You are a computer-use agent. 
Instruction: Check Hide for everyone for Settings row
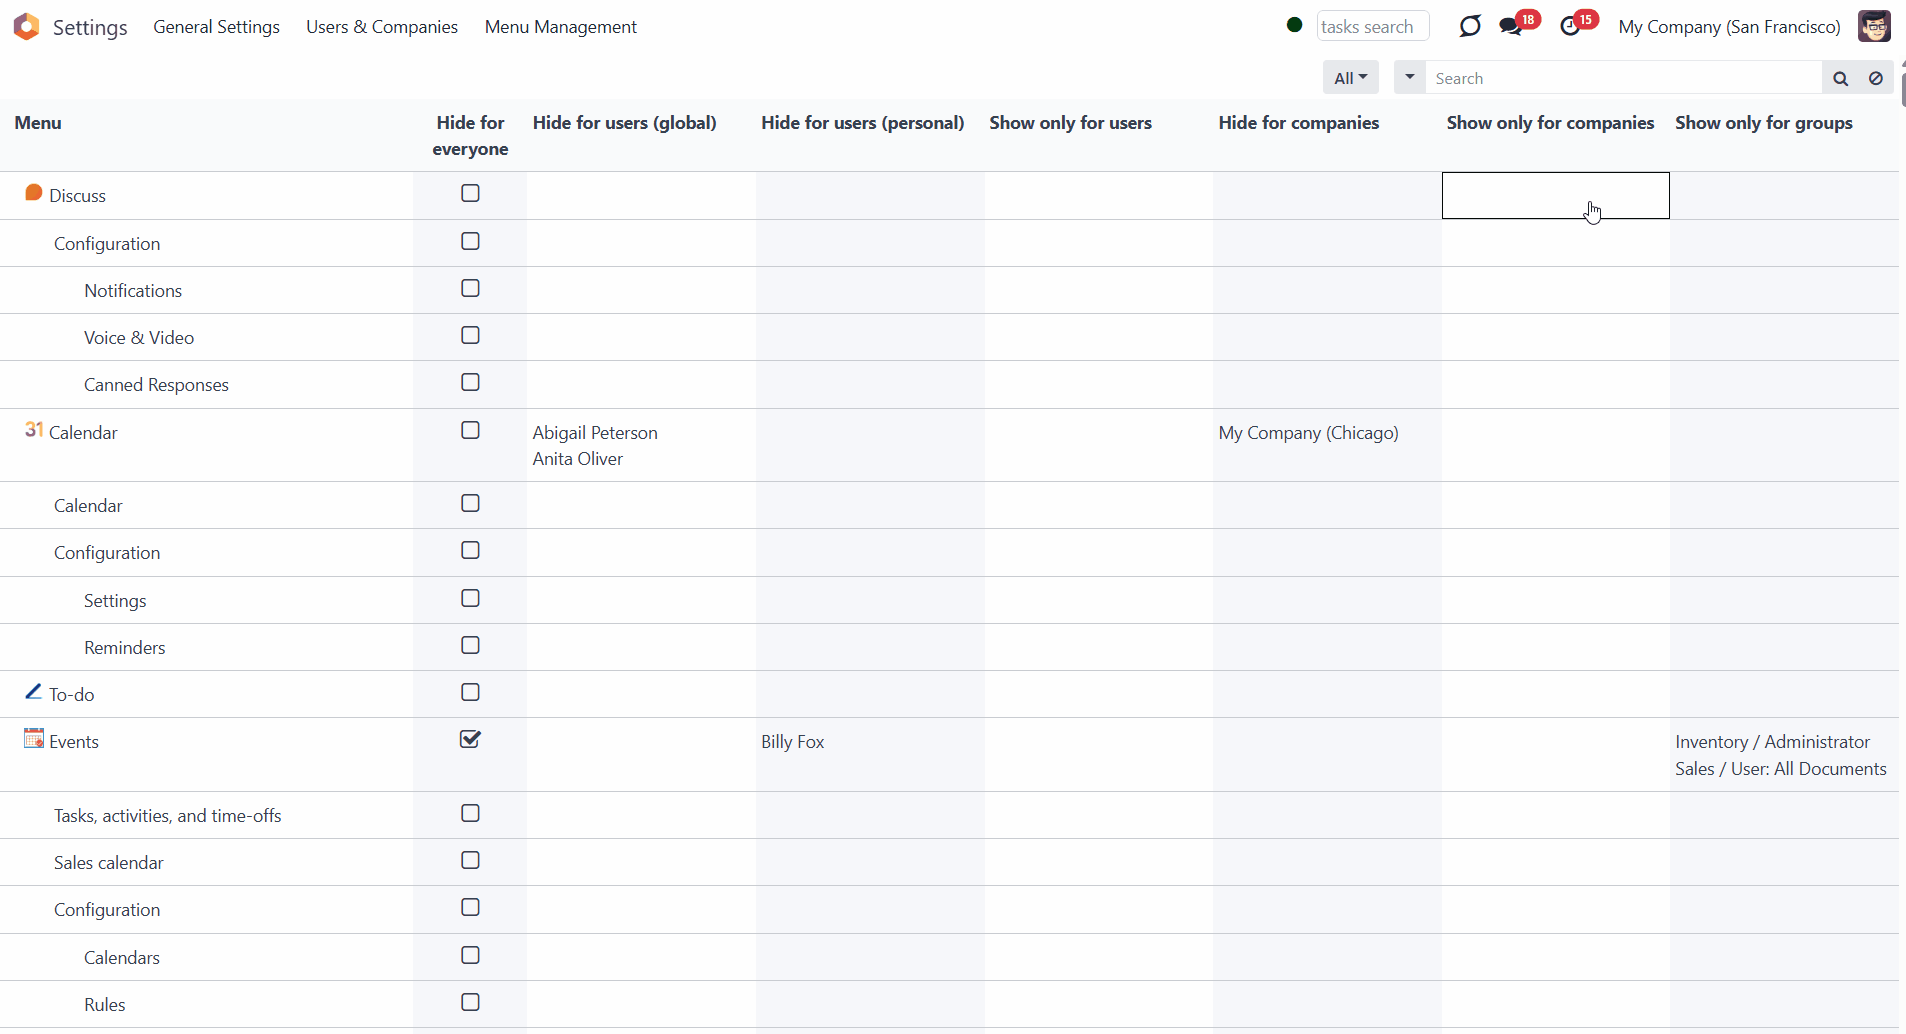pyautogui.click(x=470, y=598)
